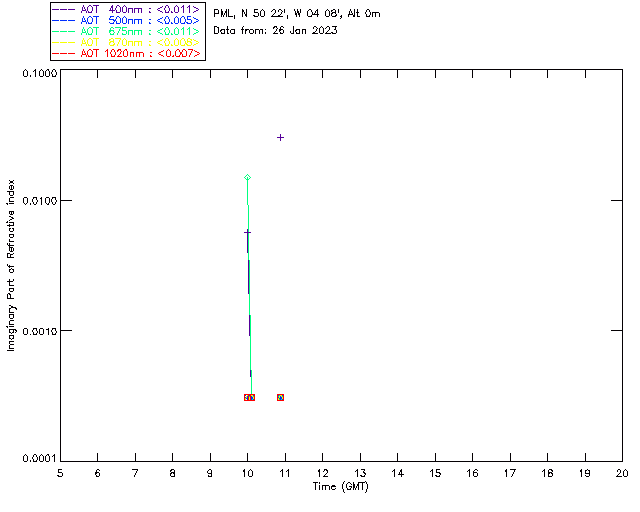Viewport: 640px width, 512px height.
Task: Click the y-axis label 0.0001
Action: 39,459
